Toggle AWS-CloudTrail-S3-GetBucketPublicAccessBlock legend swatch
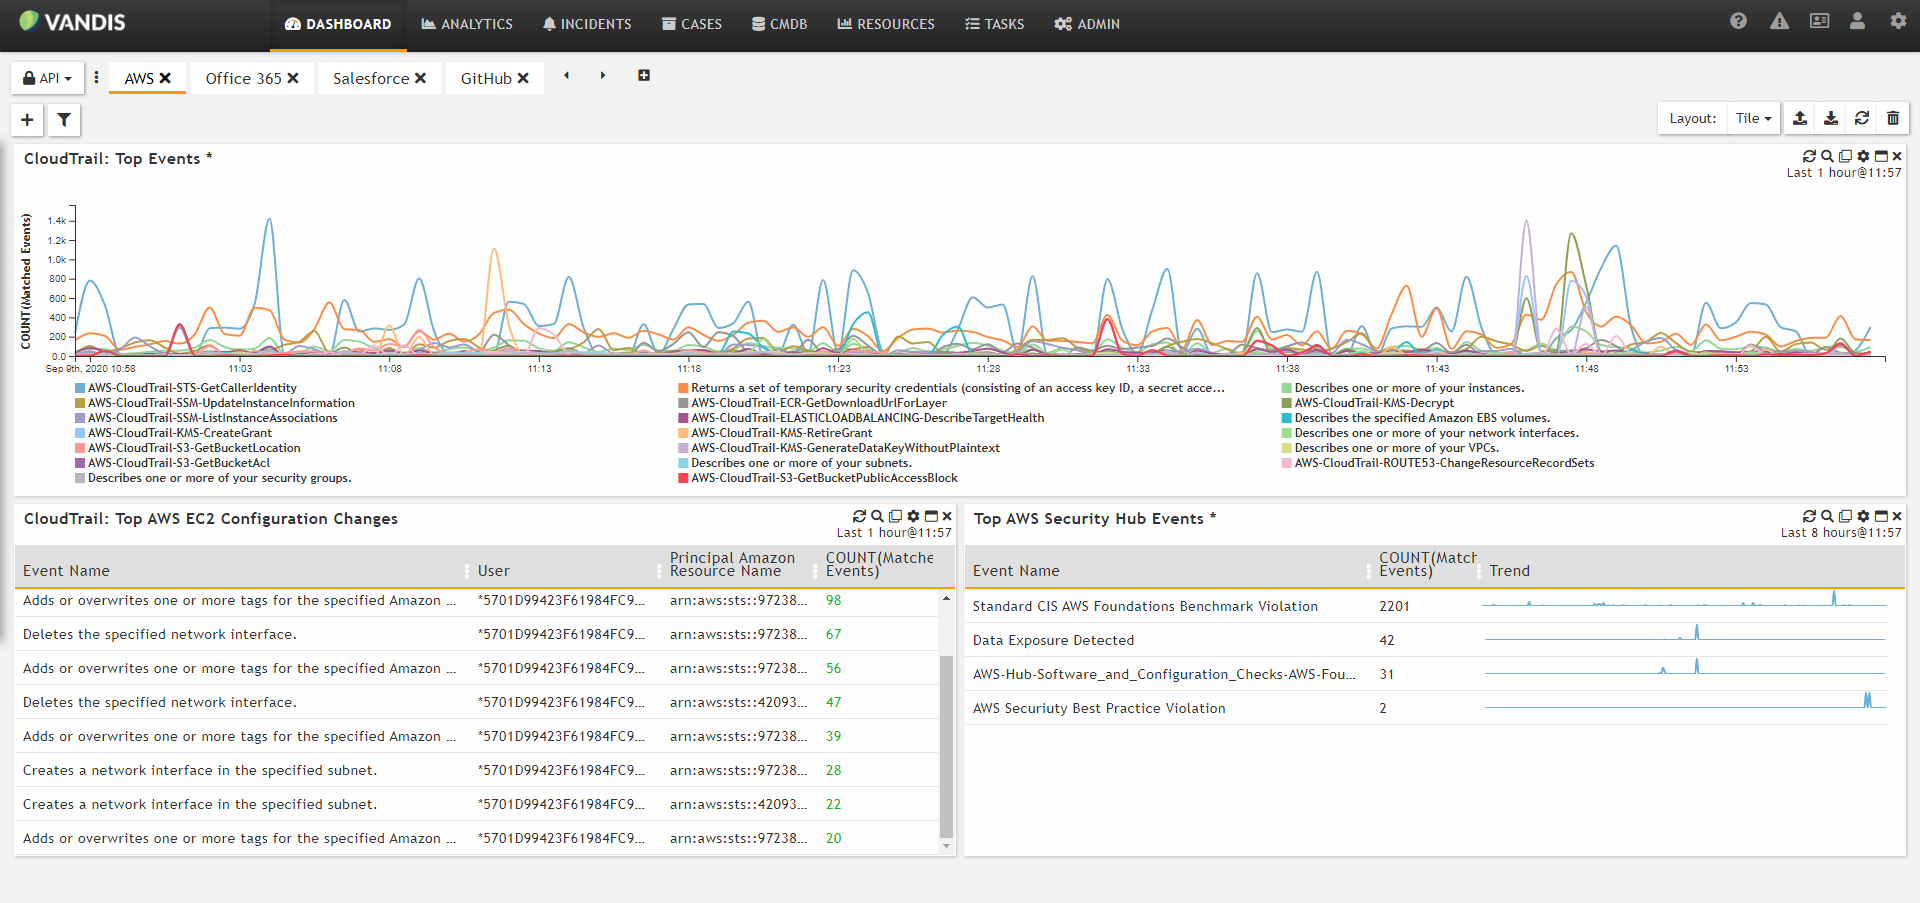This screenshot has height=903, width=1920. [683, 478]
